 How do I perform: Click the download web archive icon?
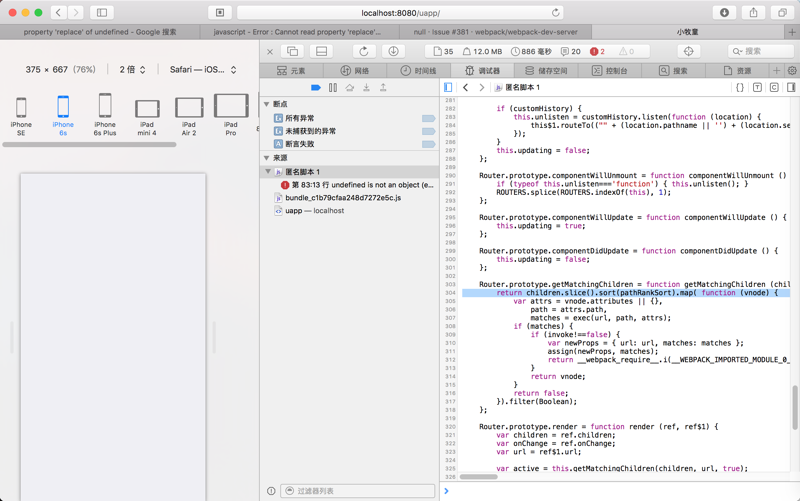click(x=393, y=51)
